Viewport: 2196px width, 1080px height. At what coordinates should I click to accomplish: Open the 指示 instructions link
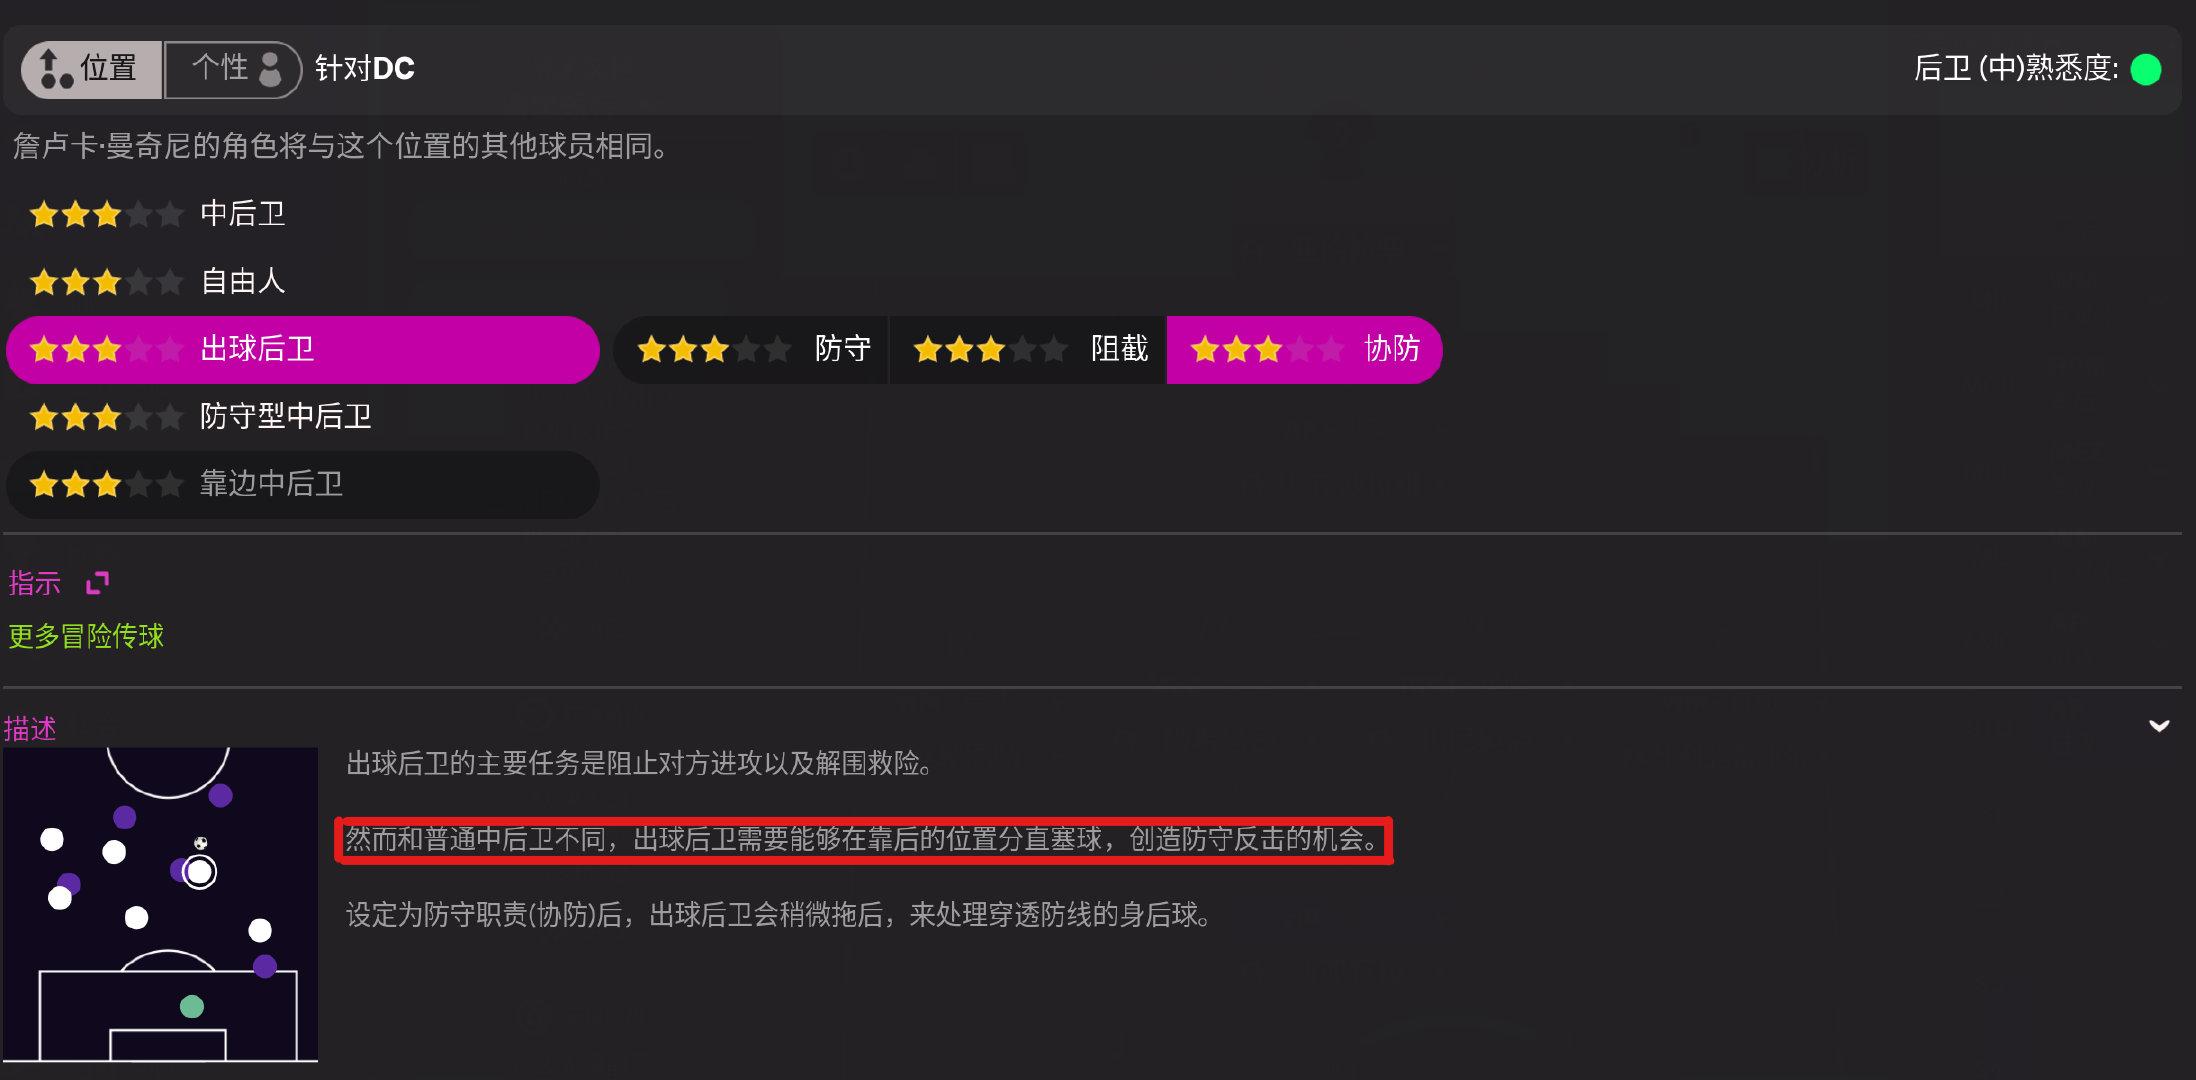click(x=35, y=583)
